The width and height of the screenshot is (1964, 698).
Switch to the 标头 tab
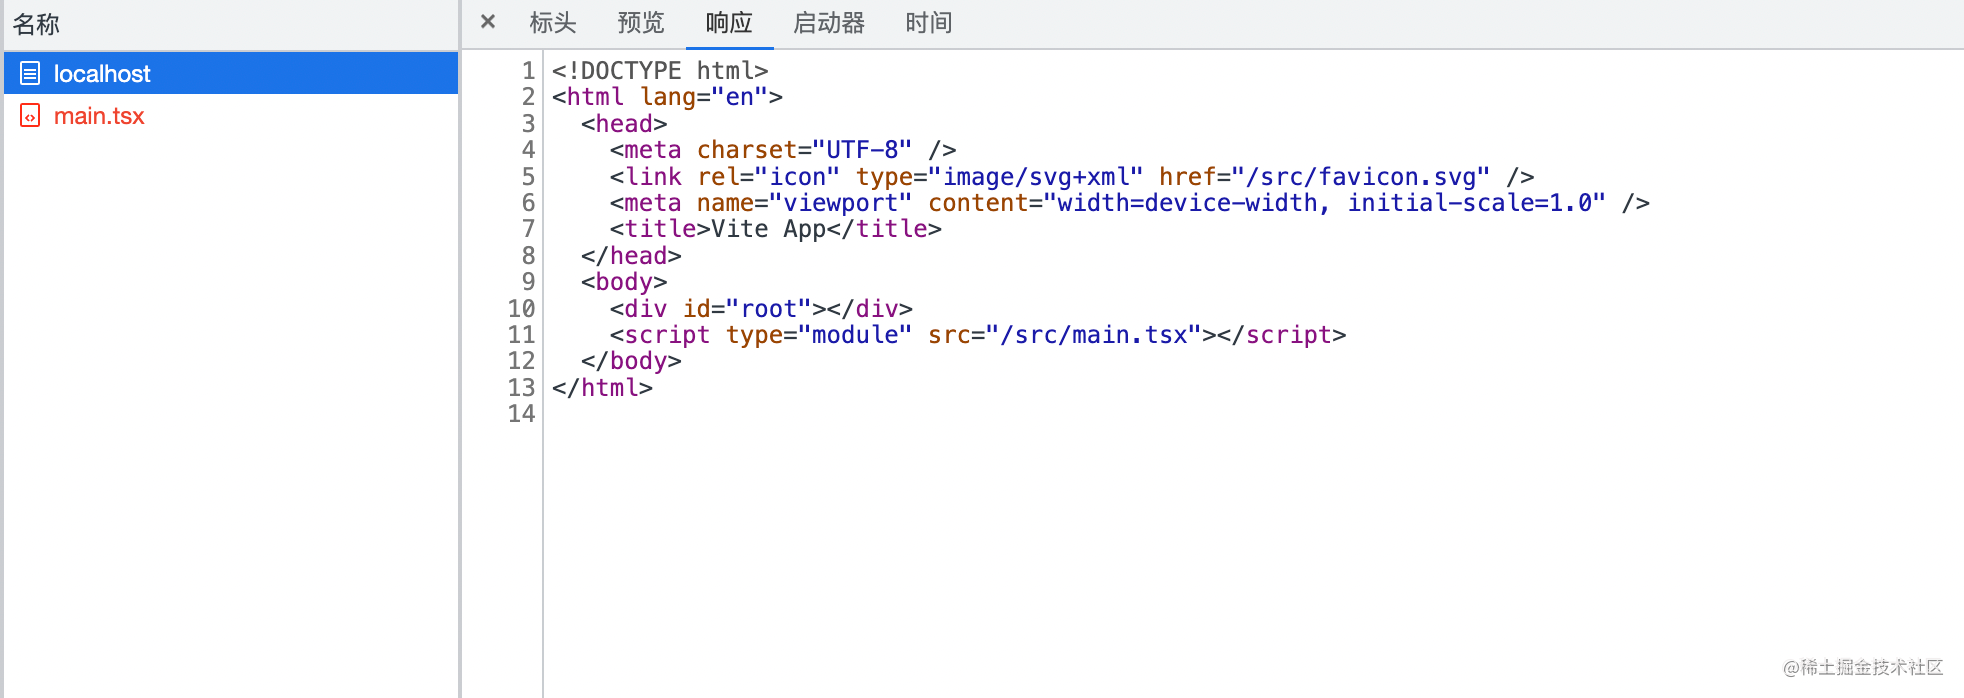click(553, 23)
